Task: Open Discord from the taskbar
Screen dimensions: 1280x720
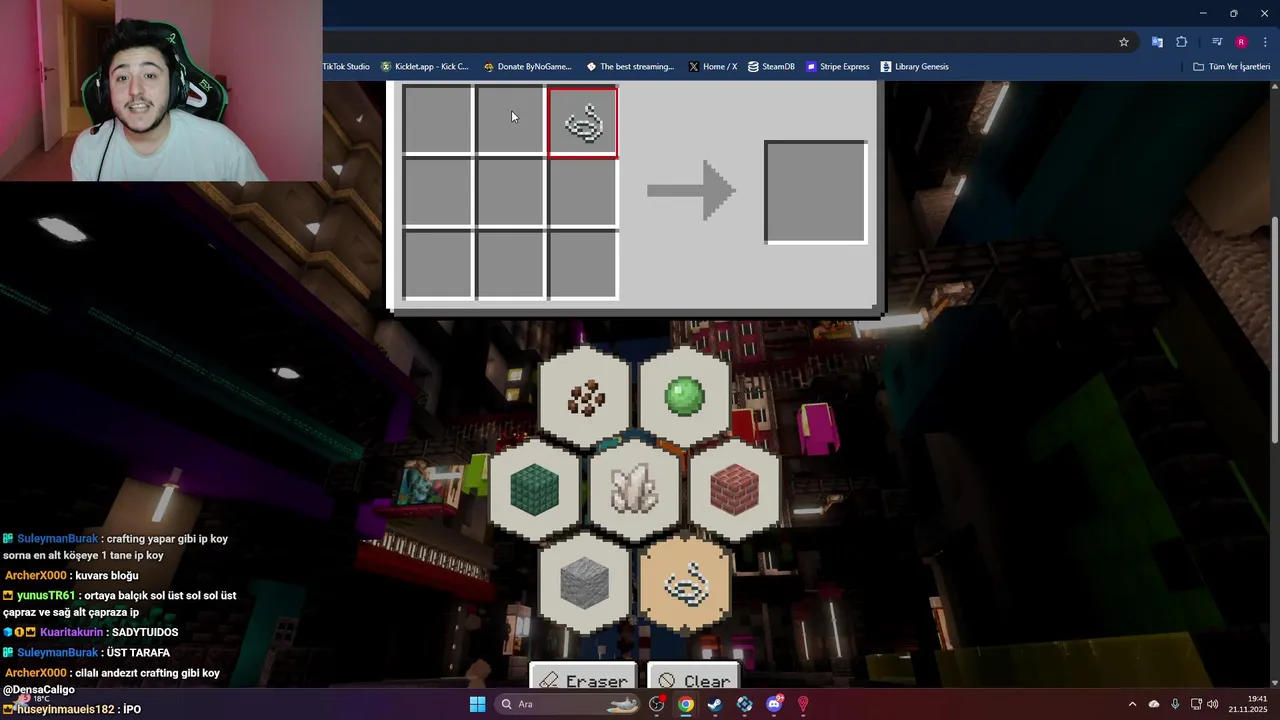Action: [x=774, y=704]
